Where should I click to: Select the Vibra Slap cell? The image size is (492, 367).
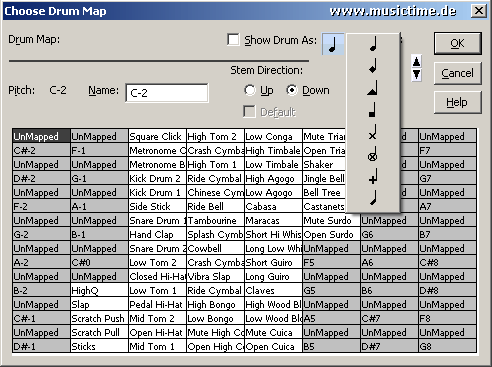215,276
